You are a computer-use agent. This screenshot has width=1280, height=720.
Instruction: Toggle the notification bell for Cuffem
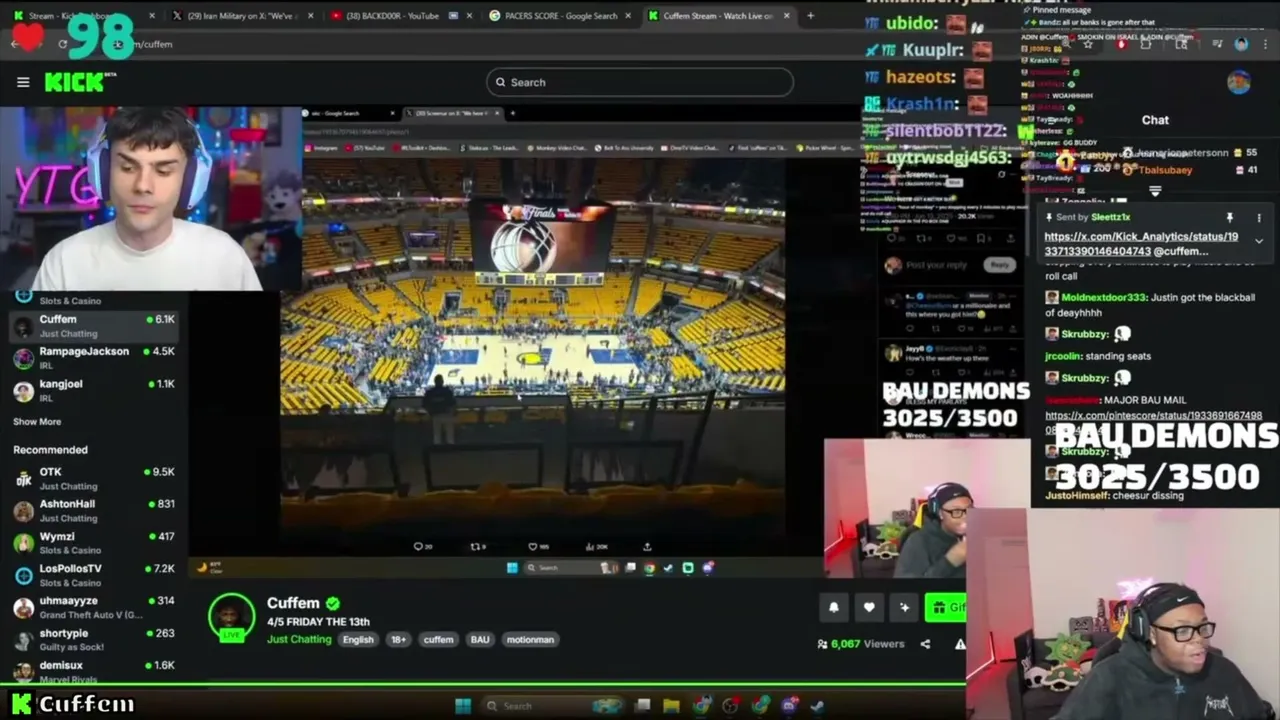pyautogui.click(x=834, y=607)
